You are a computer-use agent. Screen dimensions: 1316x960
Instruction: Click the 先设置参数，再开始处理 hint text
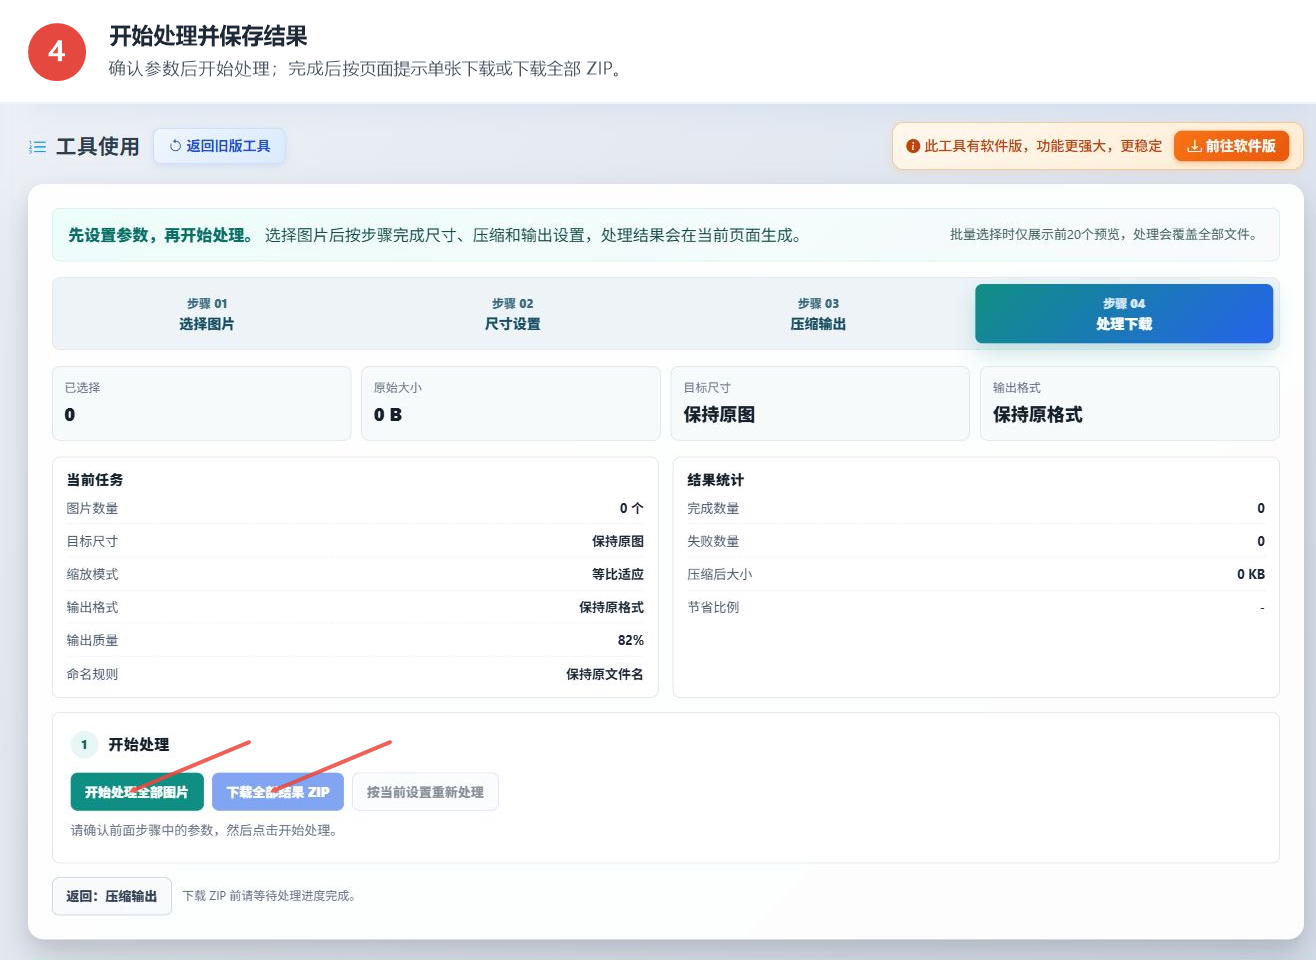tap(160, 235)
